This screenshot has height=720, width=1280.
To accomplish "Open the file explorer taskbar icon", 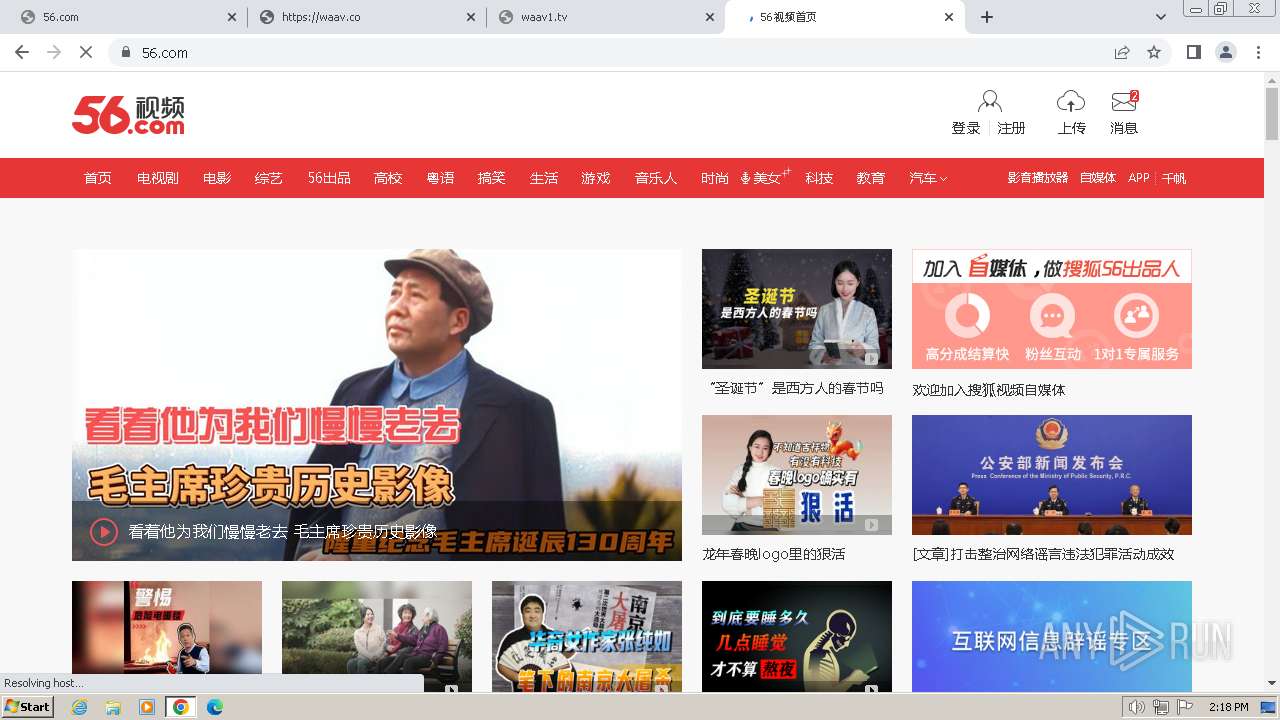I will point(113,707).
